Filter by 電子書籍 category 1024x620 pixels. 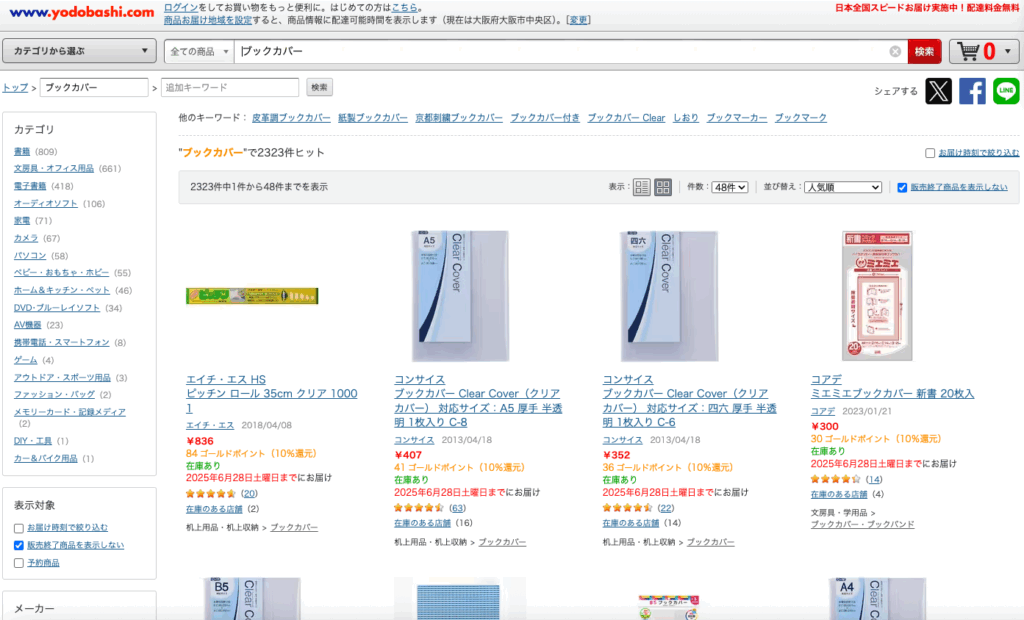(x=30, y=186)
